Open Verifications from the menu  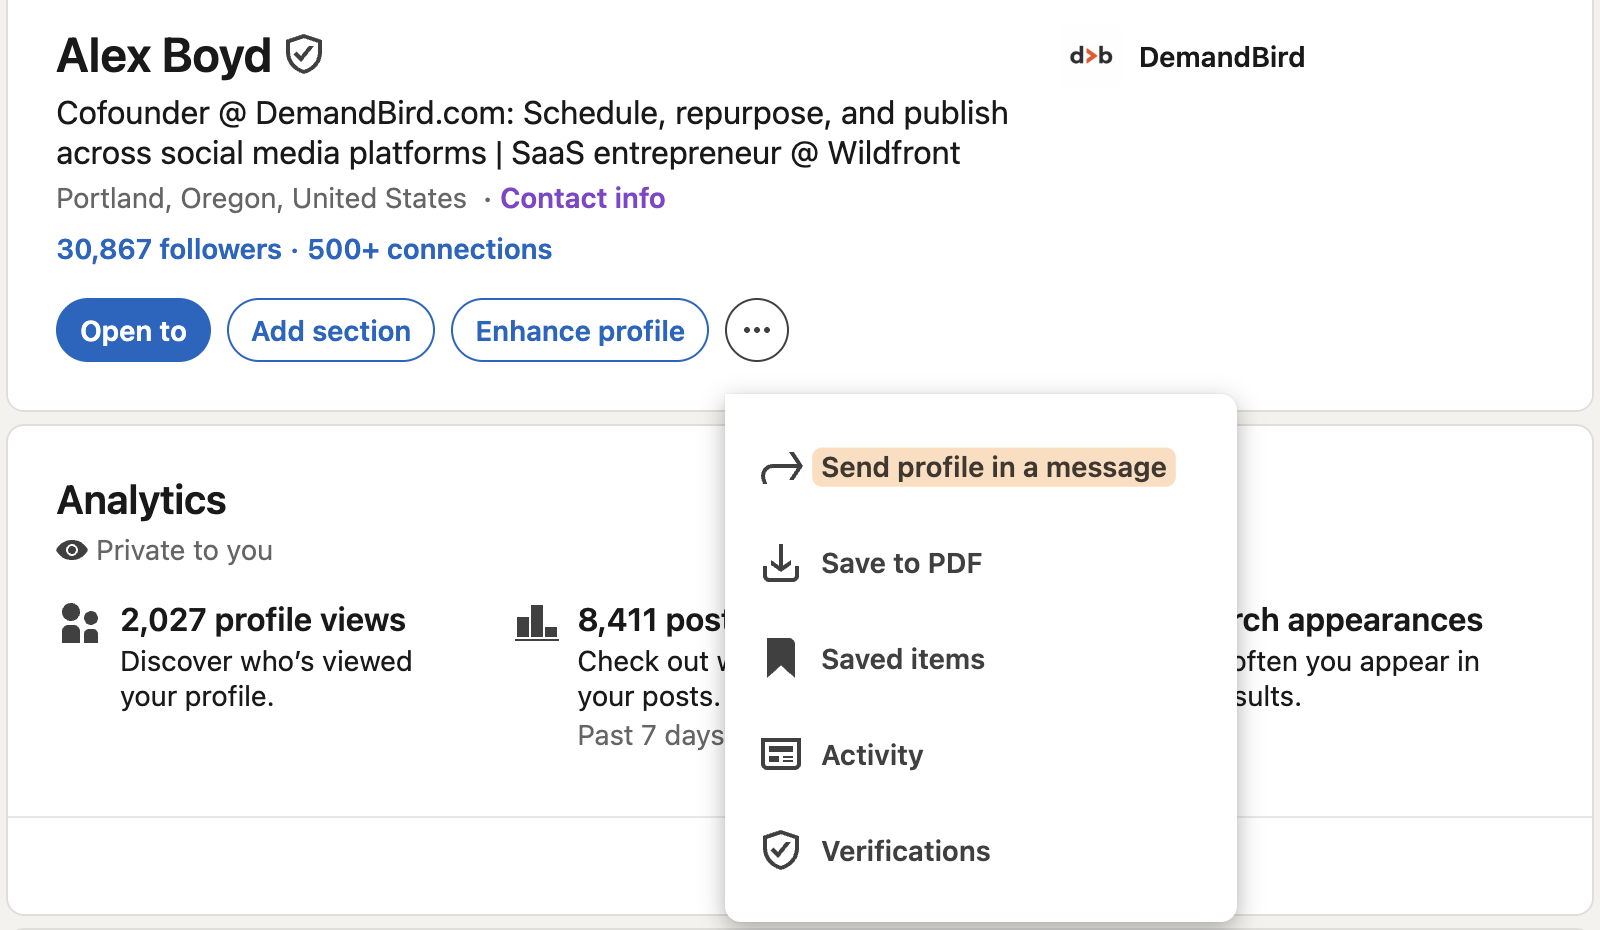pos(905,851)
